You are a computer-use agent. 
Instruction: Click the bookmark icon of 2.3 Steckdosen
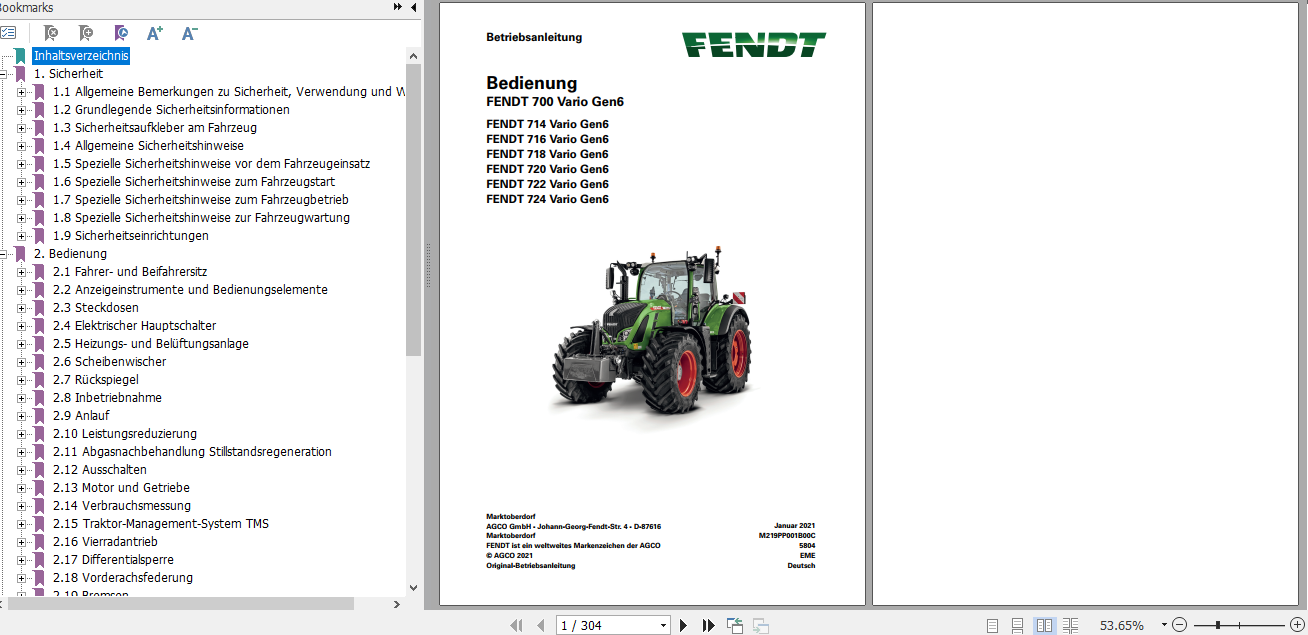coord(39,308)
